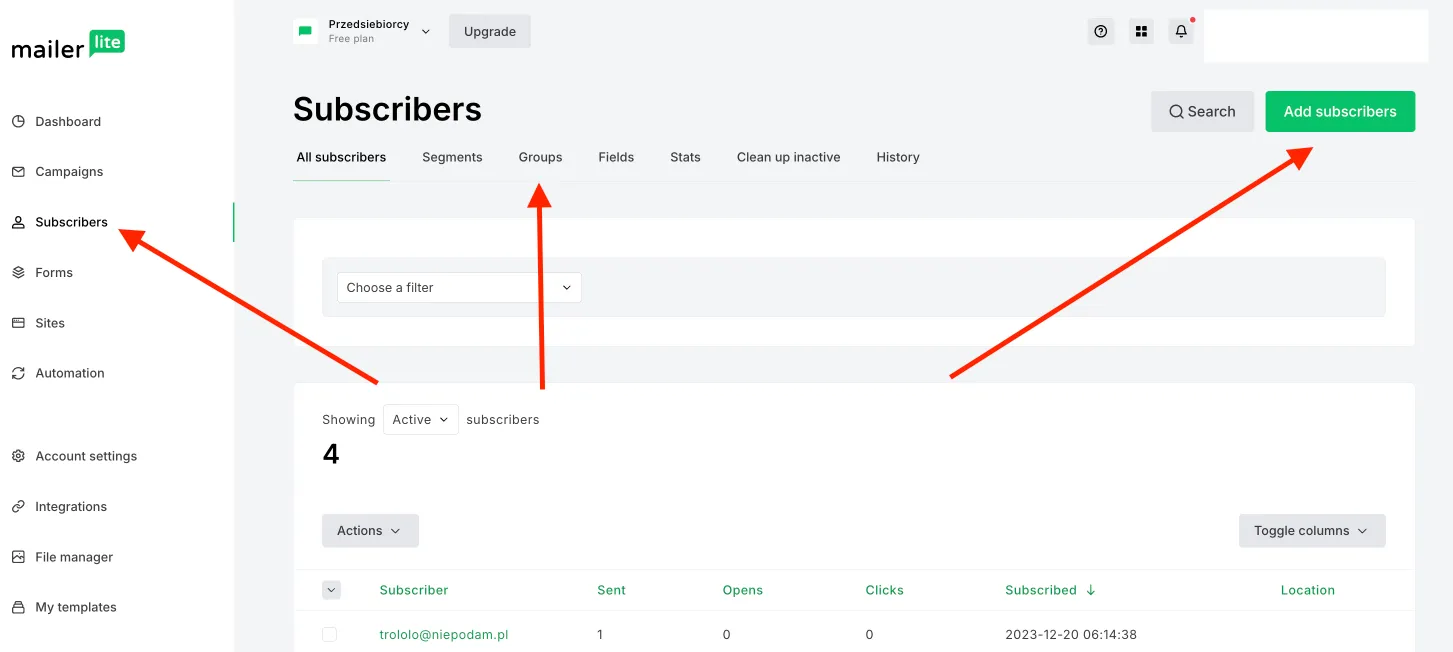
Task: Open the apps grid icon
Action: pos(1141,32)
